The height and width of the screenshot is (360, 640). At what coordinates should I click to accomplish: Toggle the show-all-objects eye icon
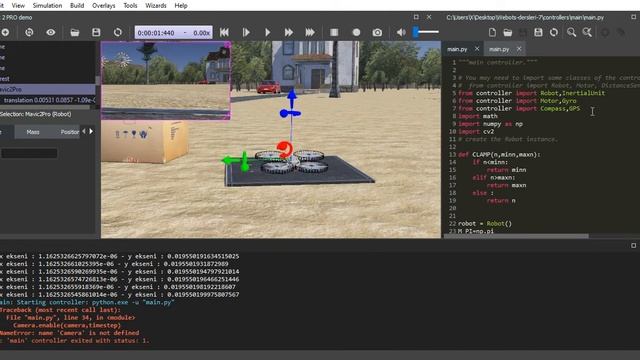click(x=51, y=32)
